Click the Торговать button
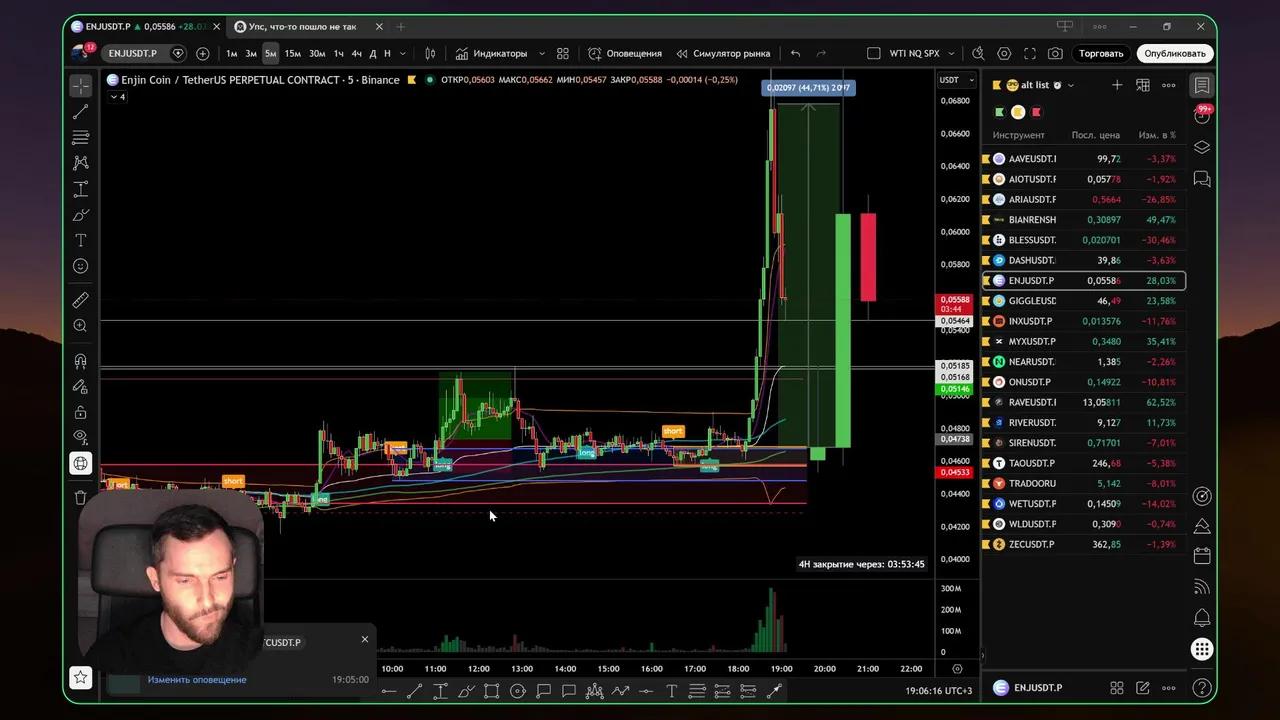Screen dimensions: 1280x720 tap(1101, 53)
